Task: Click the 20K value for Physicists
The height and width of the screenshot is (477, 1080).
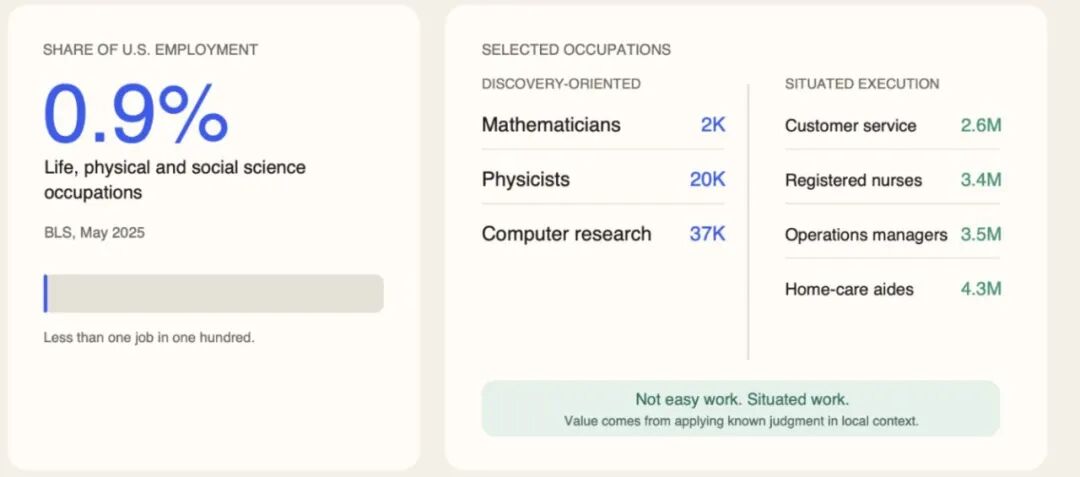Action: coord(707,180)
